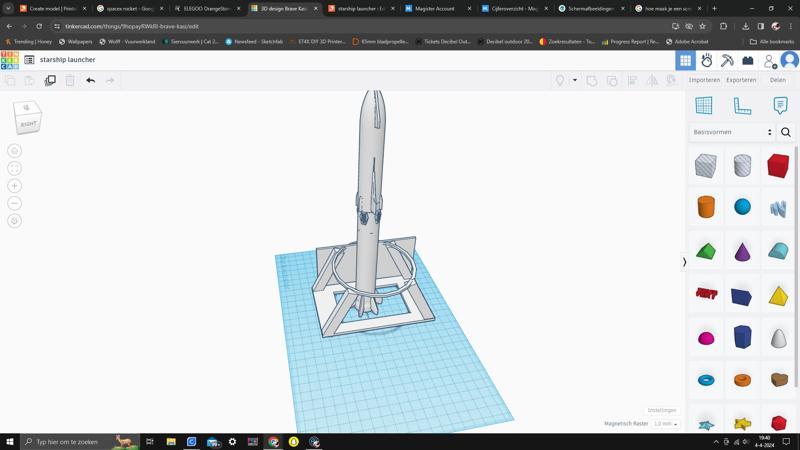Open the user profile avatar

click(x=790, y=60)
